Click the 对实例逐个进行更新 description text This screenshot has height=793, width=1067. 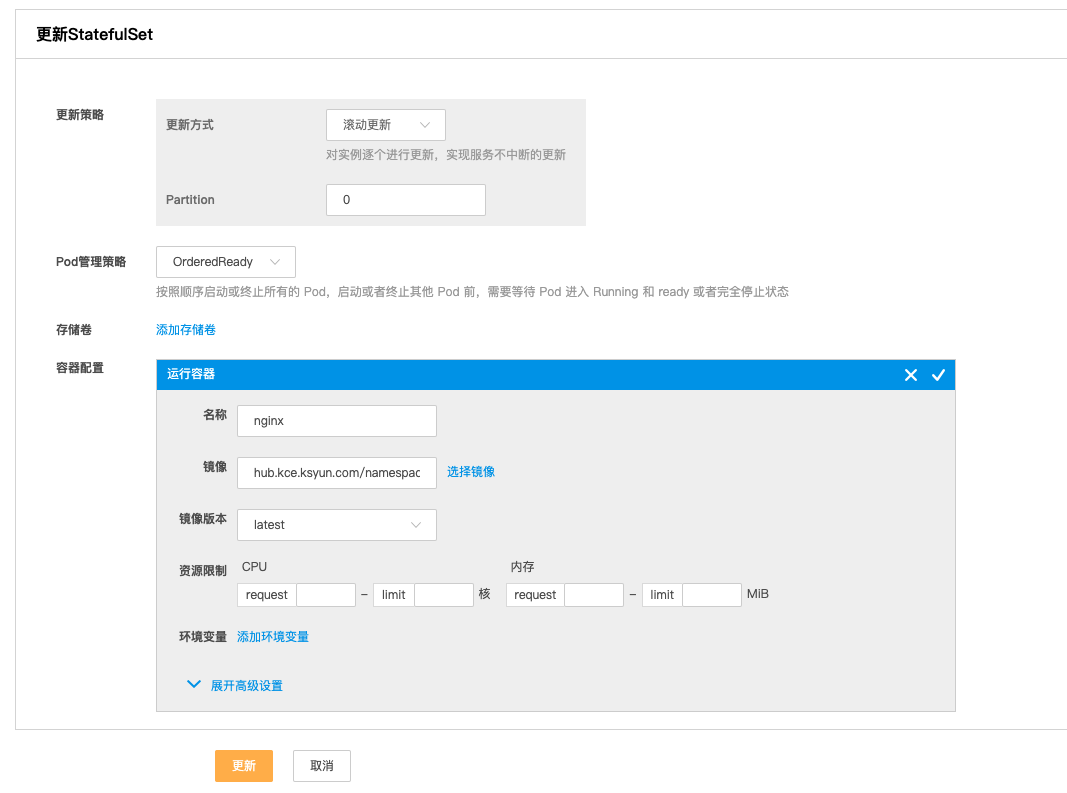(x=446, y=155)
